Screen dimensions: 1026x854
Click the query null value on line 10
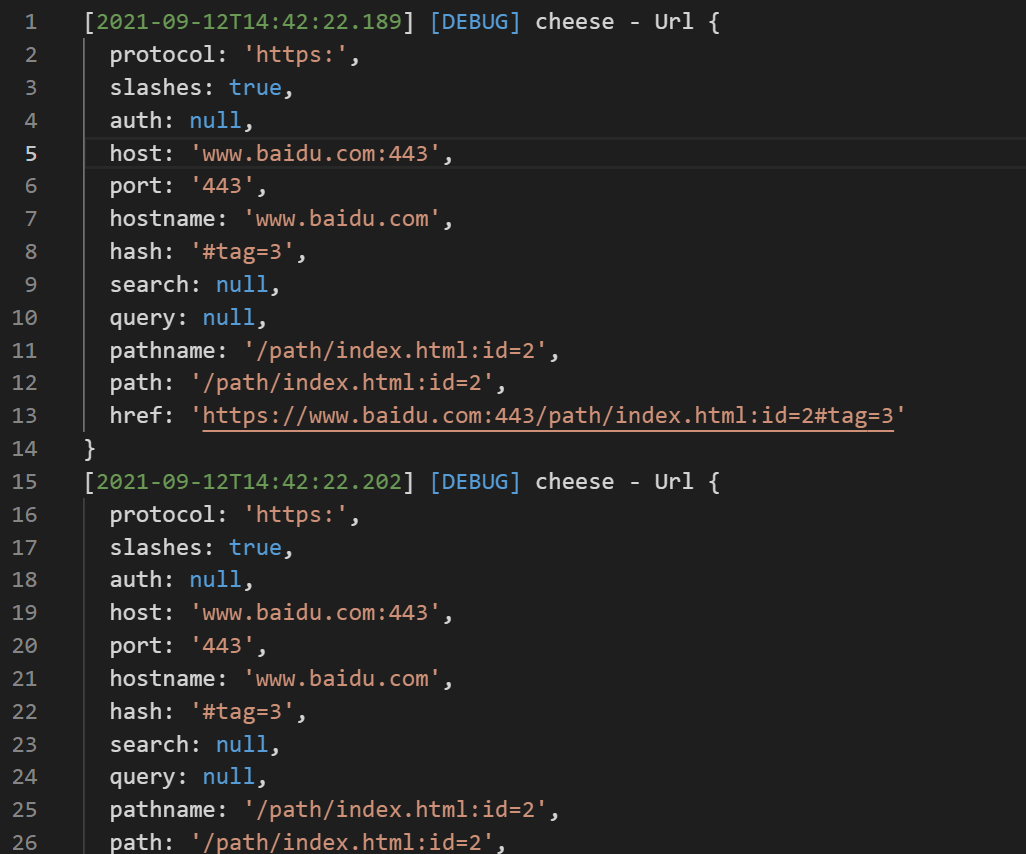tap(228, 318)
